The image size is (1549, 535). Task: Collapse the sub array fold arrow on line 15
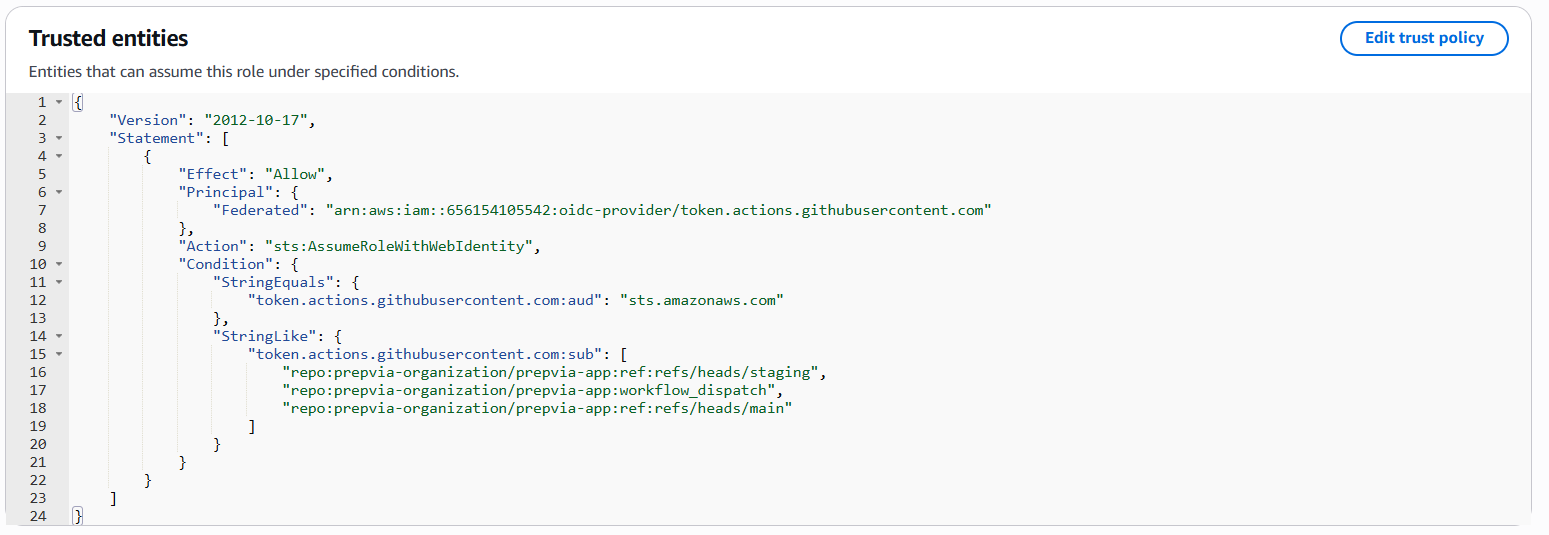point(59,354)
